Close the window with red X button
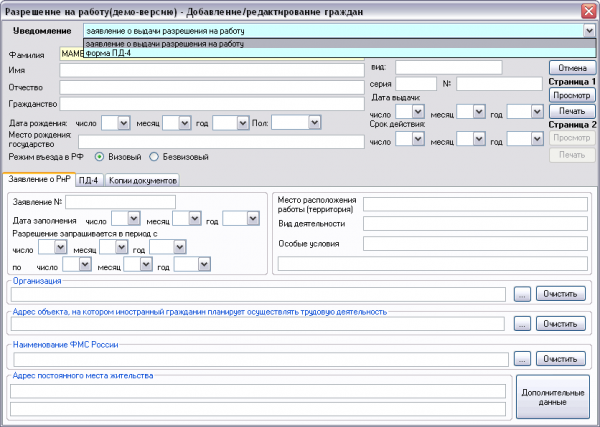The image size is (600, 427). click(587, 9)
